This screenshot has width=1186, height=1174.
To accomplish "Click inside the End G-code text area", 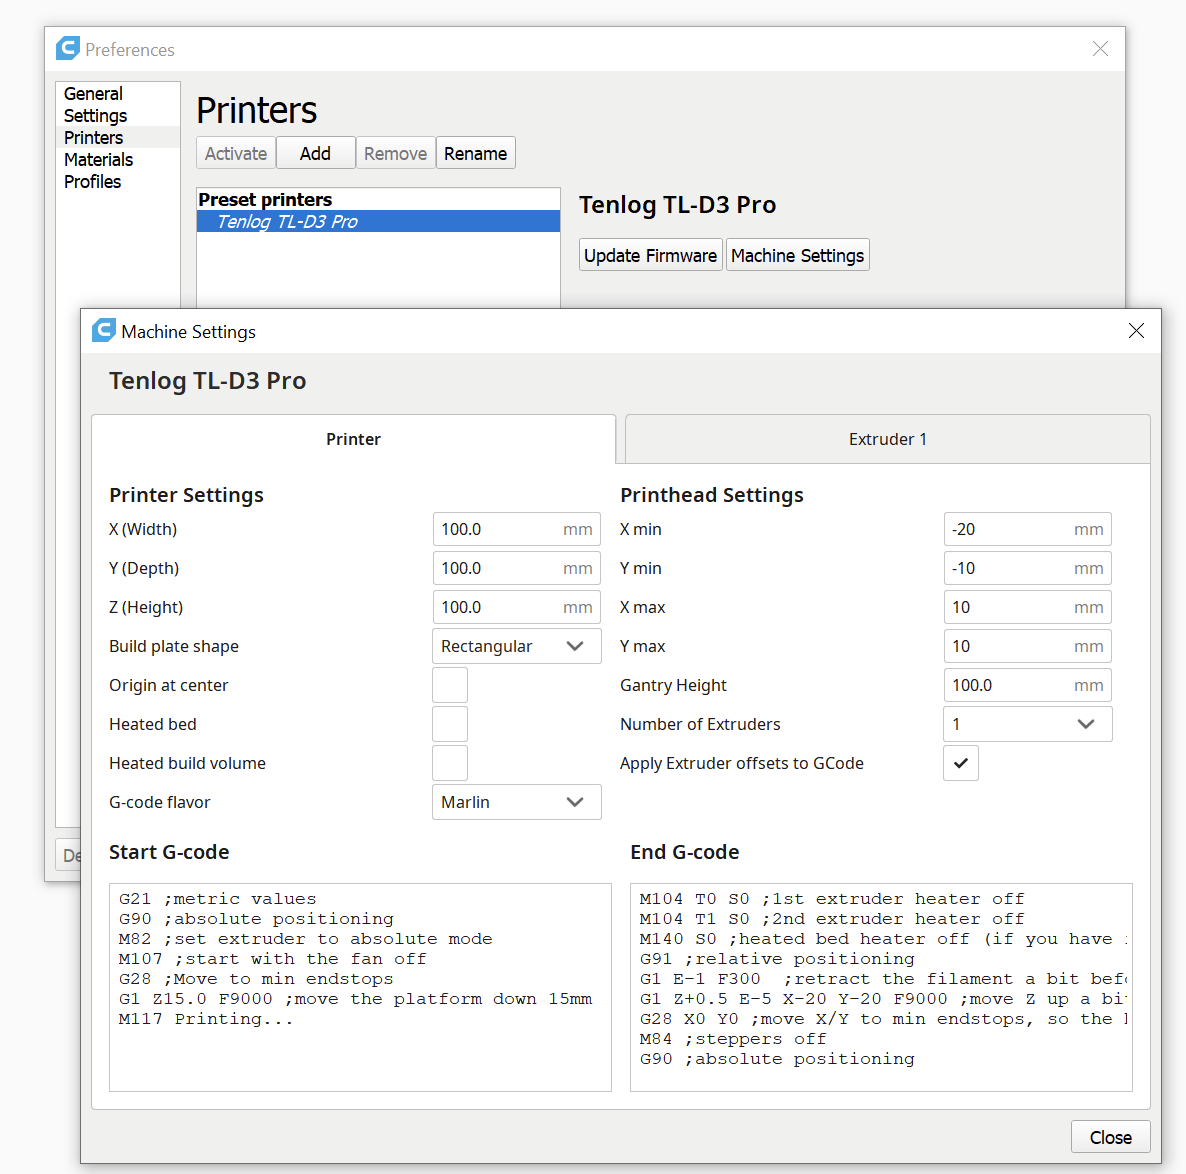I will tap(881, 987).
